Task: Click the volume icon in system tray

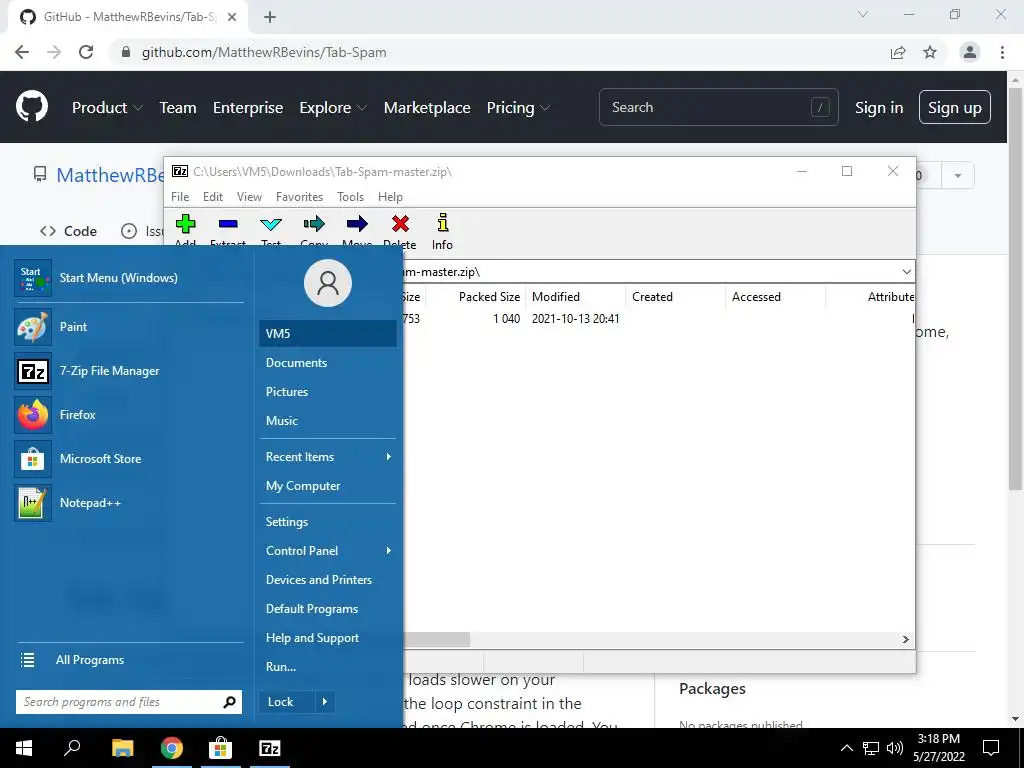Action: (895, 748)
